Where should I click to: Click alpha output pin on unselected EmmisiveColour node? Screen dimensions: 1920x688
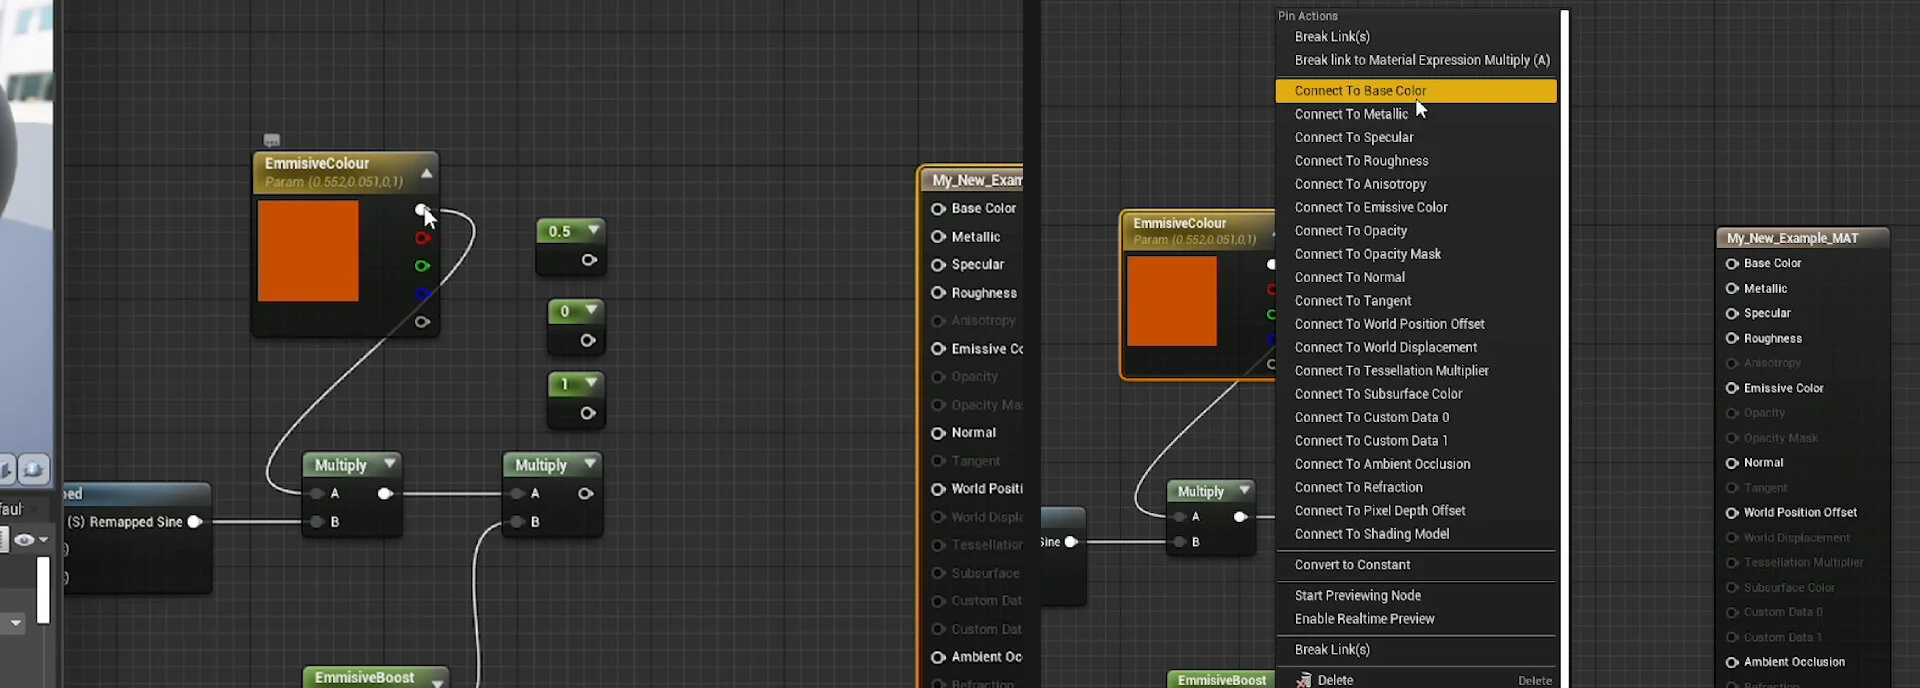click(422, 322)
